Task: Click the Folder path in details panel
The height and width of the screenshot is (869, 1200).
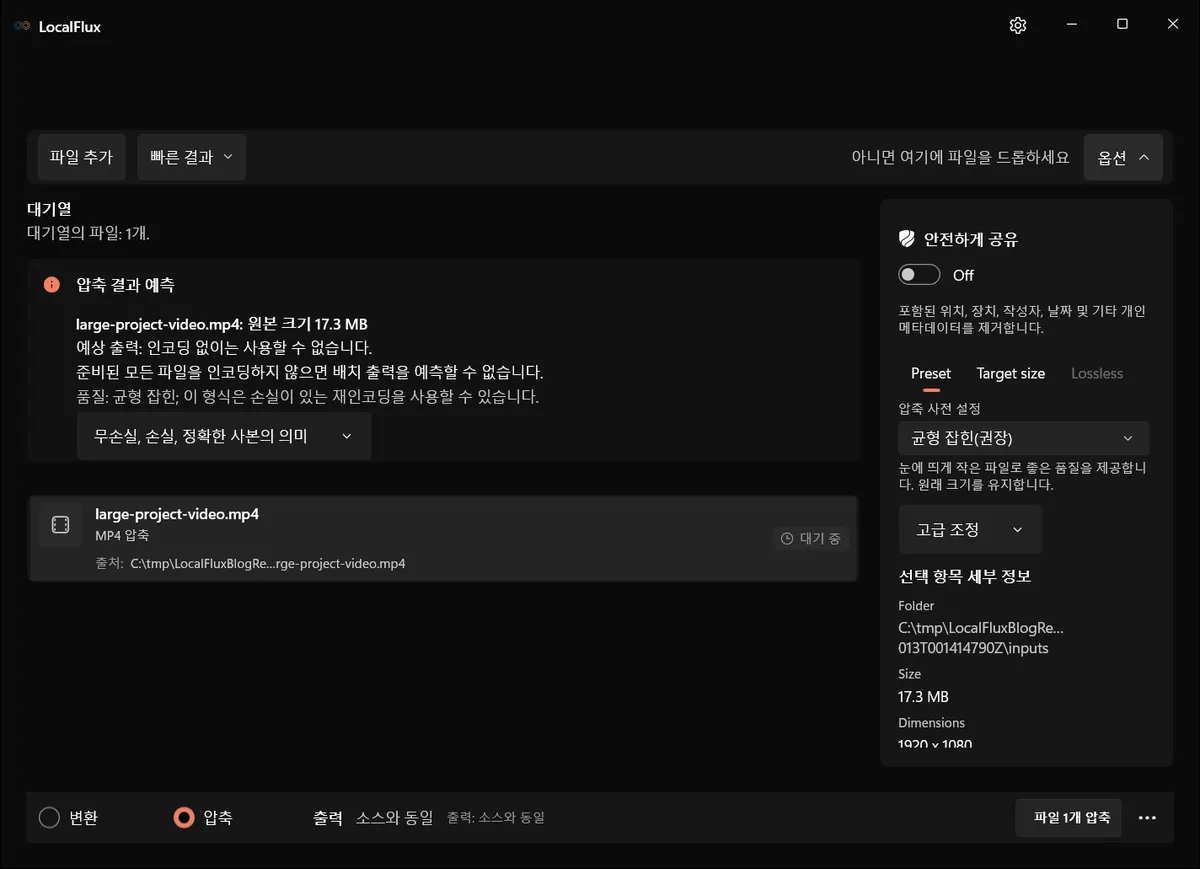Action: (x=981, y=638)
